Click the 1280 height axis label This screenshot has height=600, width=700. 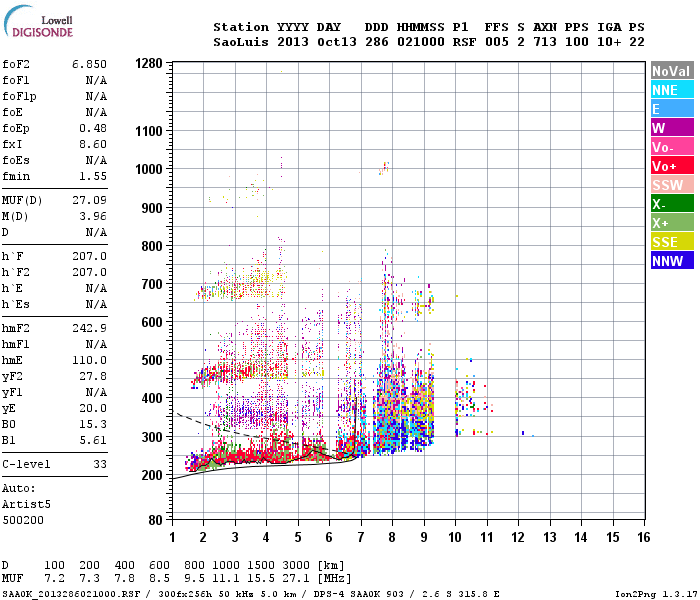(x=149, y=63)
